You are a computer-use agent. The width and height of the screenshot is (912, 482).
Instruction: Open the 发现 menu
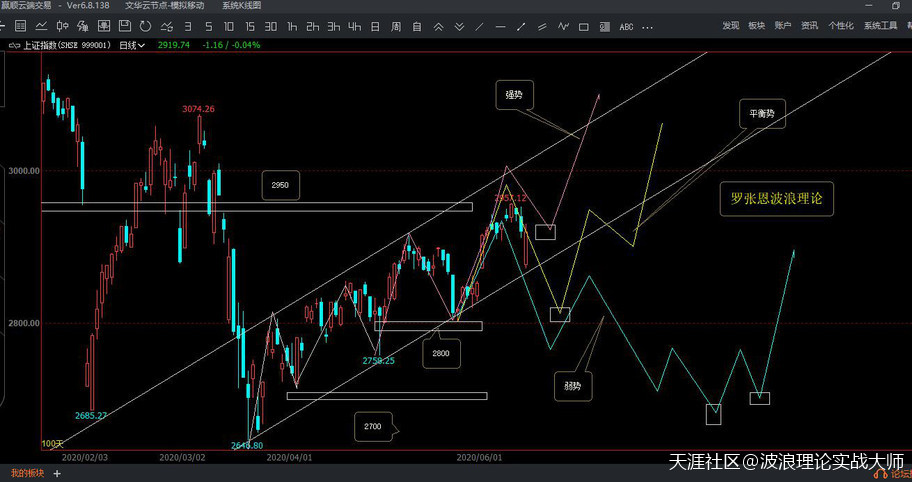[731, 26]
